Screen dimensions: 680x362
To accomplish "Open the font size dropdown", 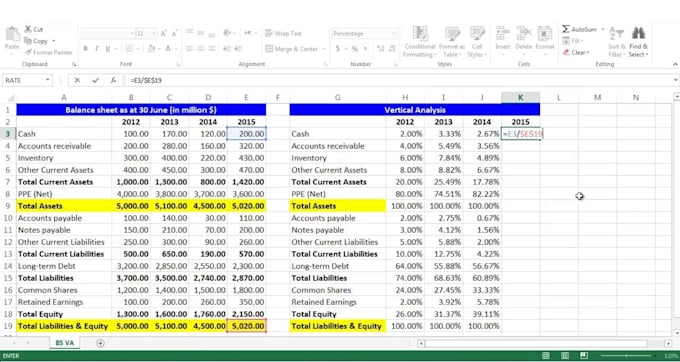I will [x=154, y=33].
